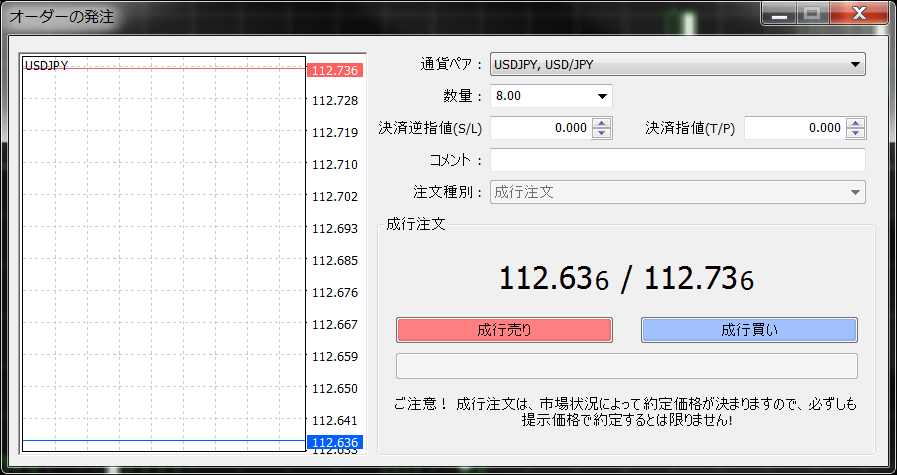Click the コメント label
Image resolution: width=897 pixels, height=475 pixels.
[x=457, y=160]
